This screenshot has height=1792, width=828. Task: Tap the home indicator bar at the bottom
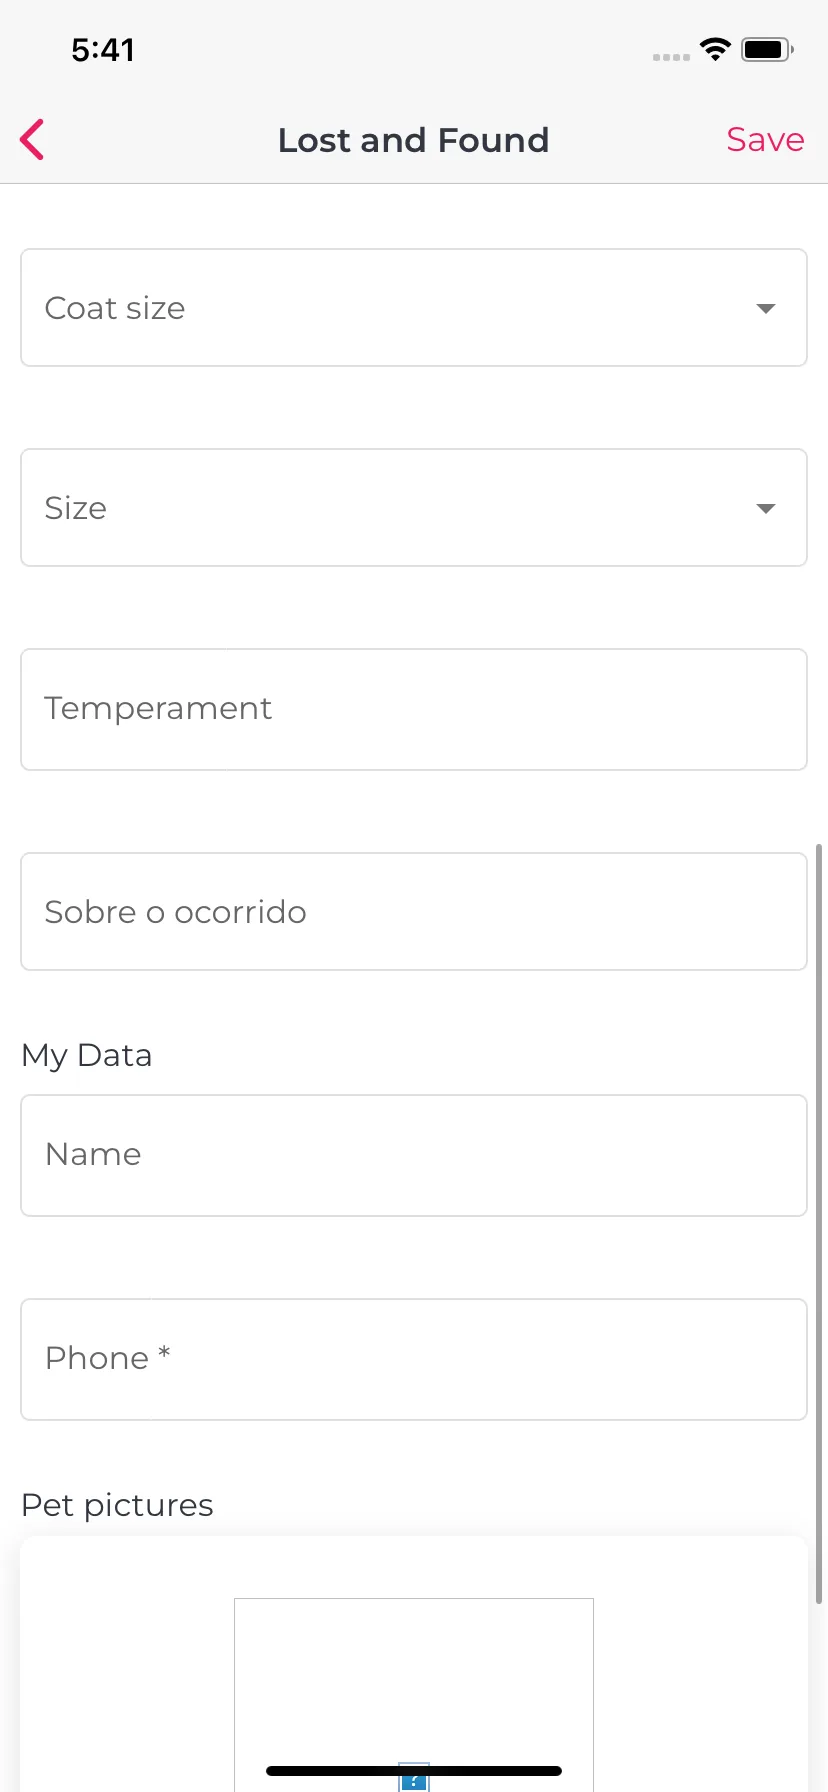pyautogui.click(x=414, y=1771)
